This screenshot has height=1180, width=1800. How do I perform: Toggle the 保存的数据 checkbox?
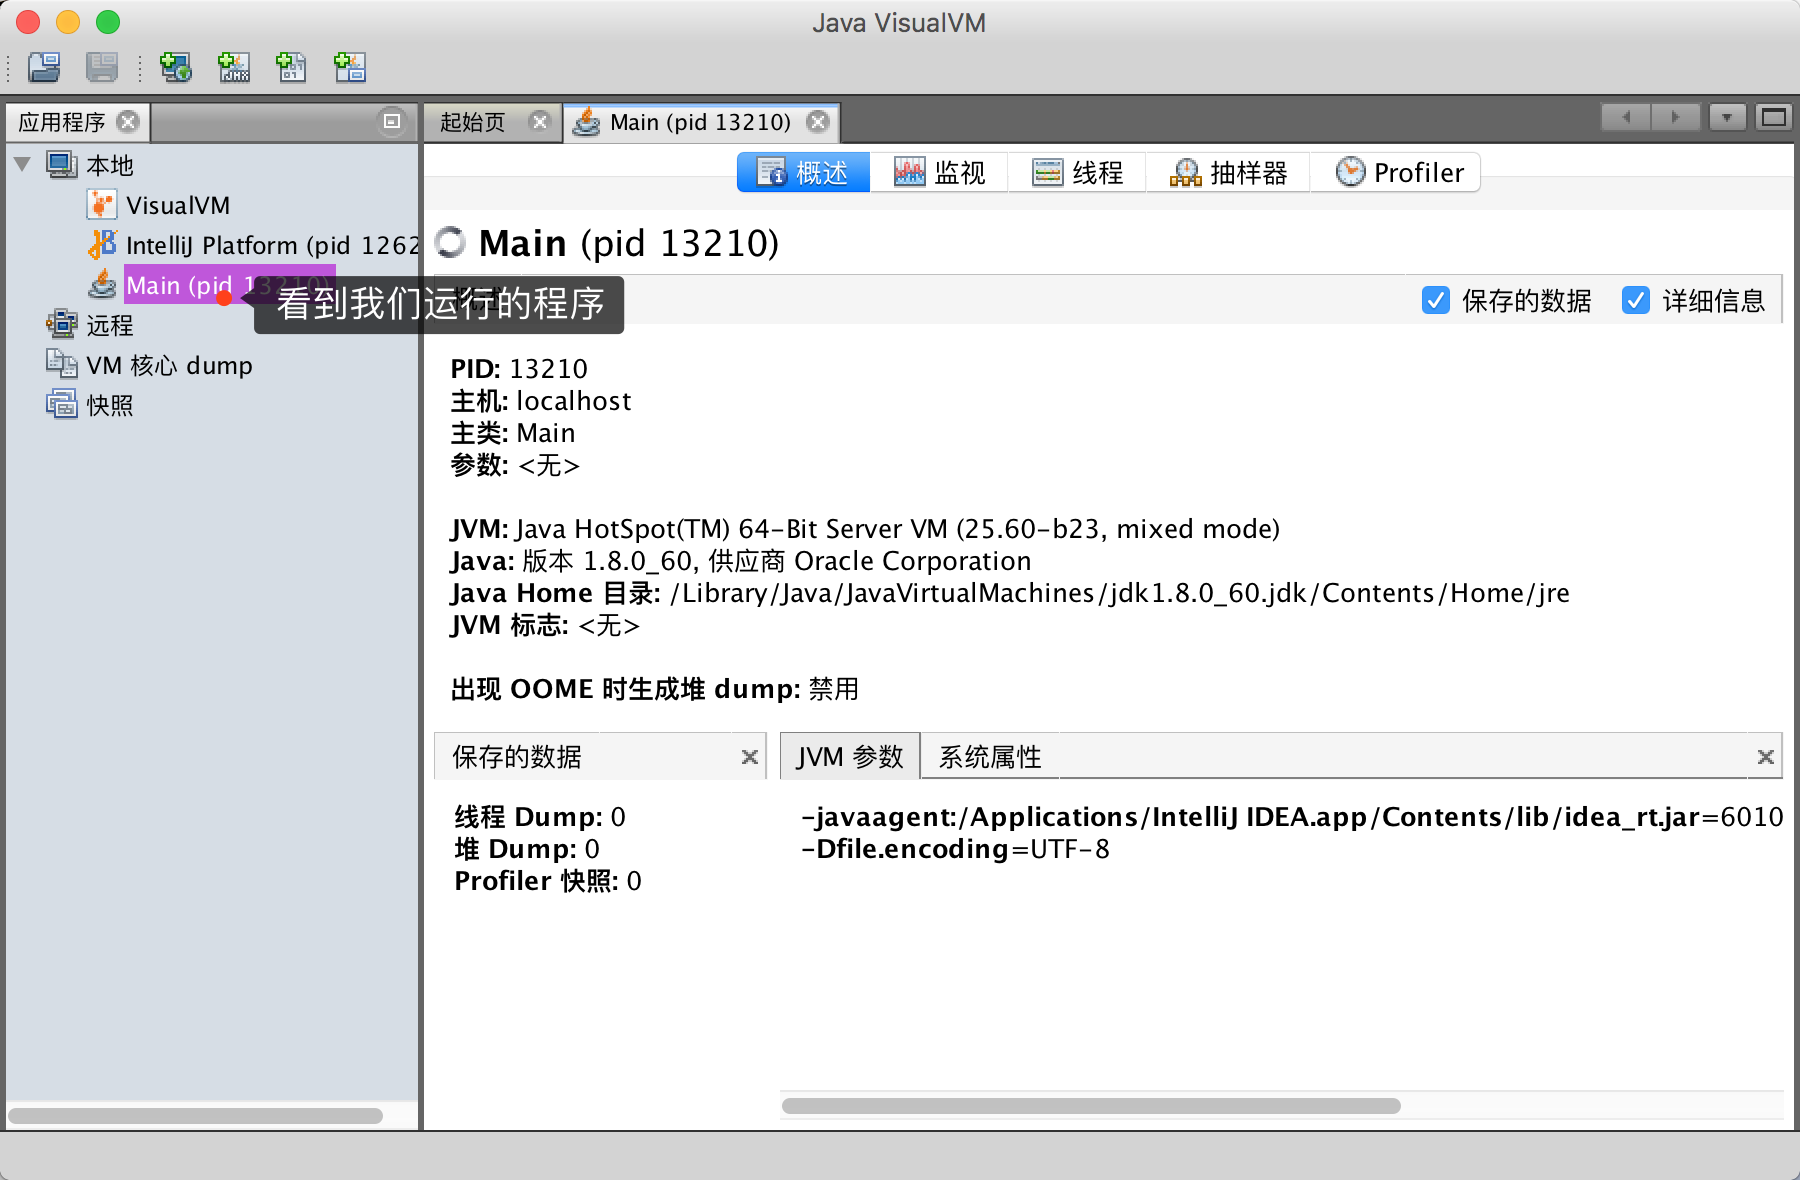tap(1437, 300)
